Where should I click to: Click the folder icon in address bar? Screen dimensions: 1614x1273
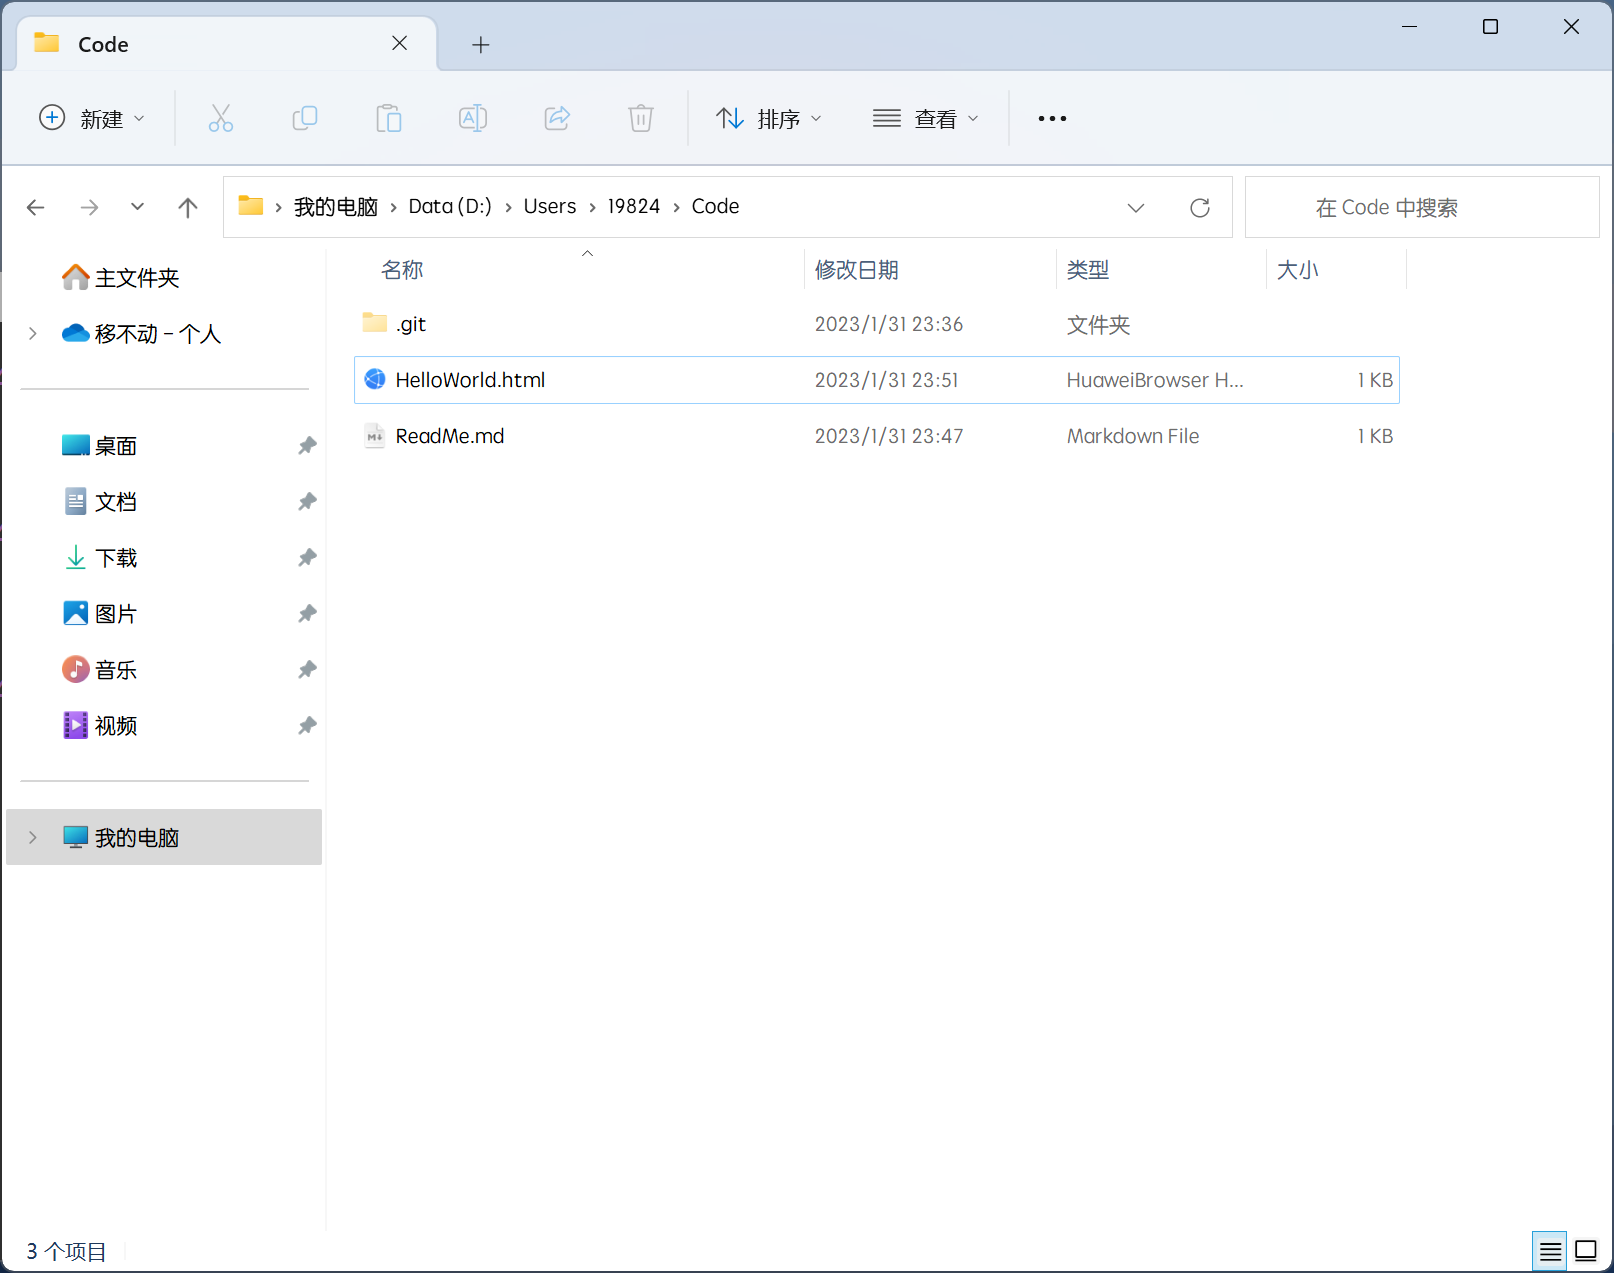[251, 206]
